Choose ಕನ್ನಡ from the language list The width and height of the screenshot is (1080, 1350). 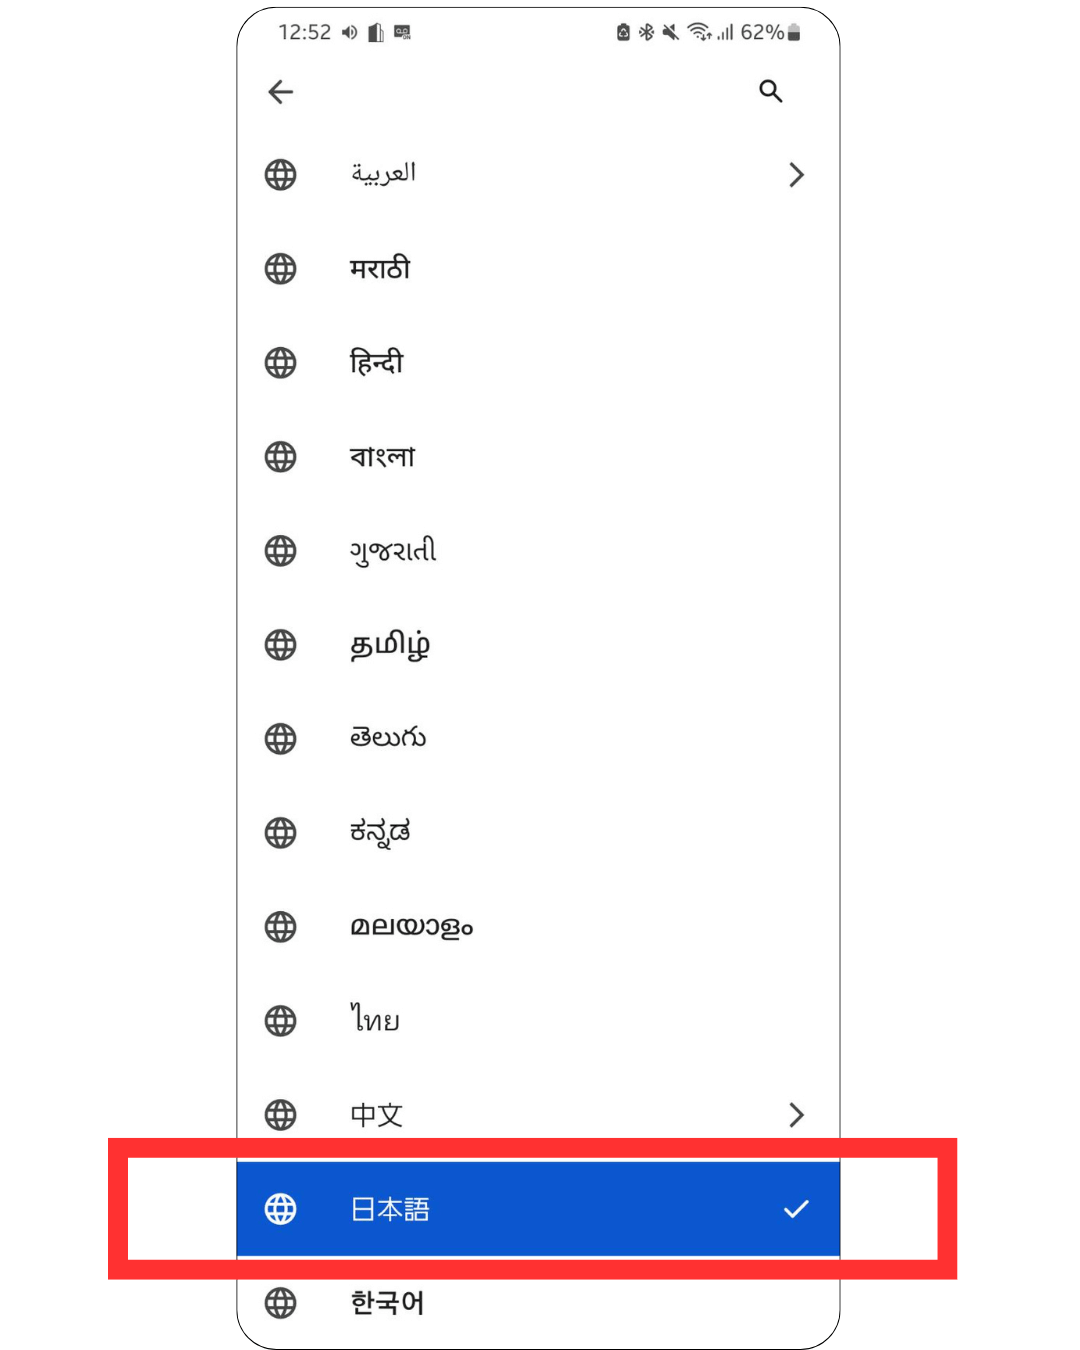coord(538,833)
